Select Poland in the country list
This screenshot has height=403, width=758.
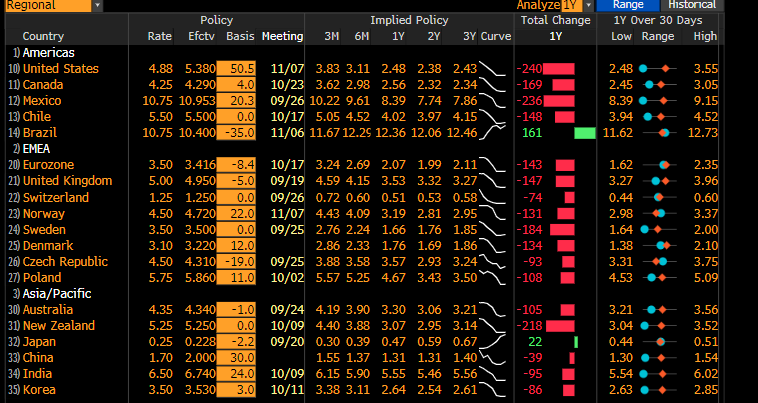coord(42,277)
